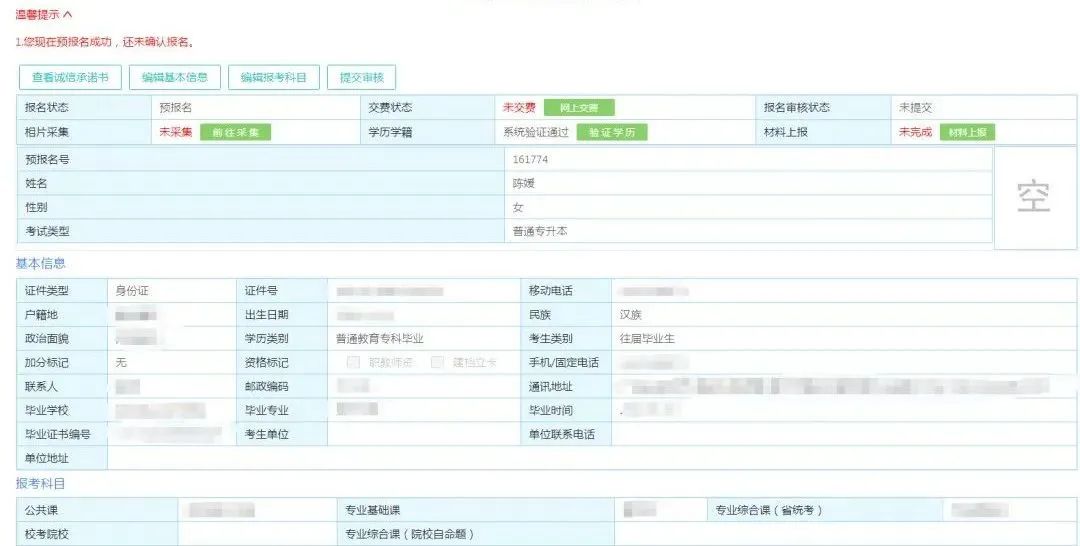Viewport: 1080px width, 546px height.
Task: Click the gender value 女
Action: [x=518, y=207]
